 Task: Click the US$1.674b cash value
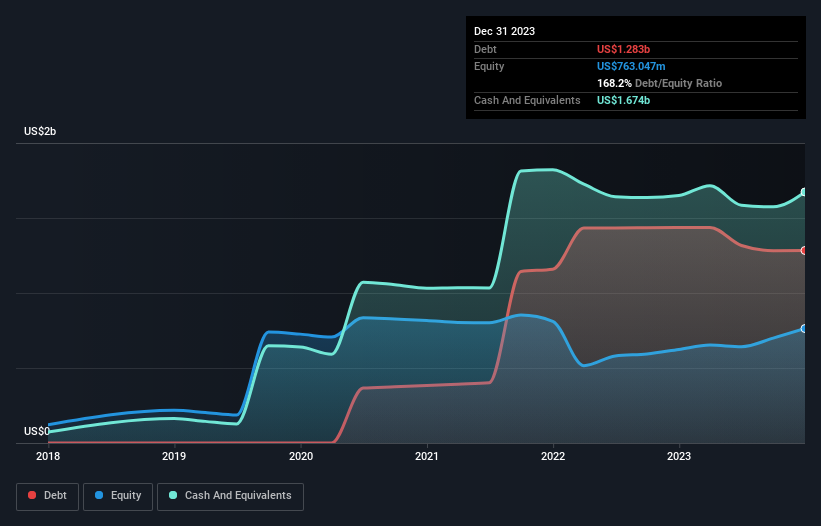pyautogui.click(x=623, y=100)
